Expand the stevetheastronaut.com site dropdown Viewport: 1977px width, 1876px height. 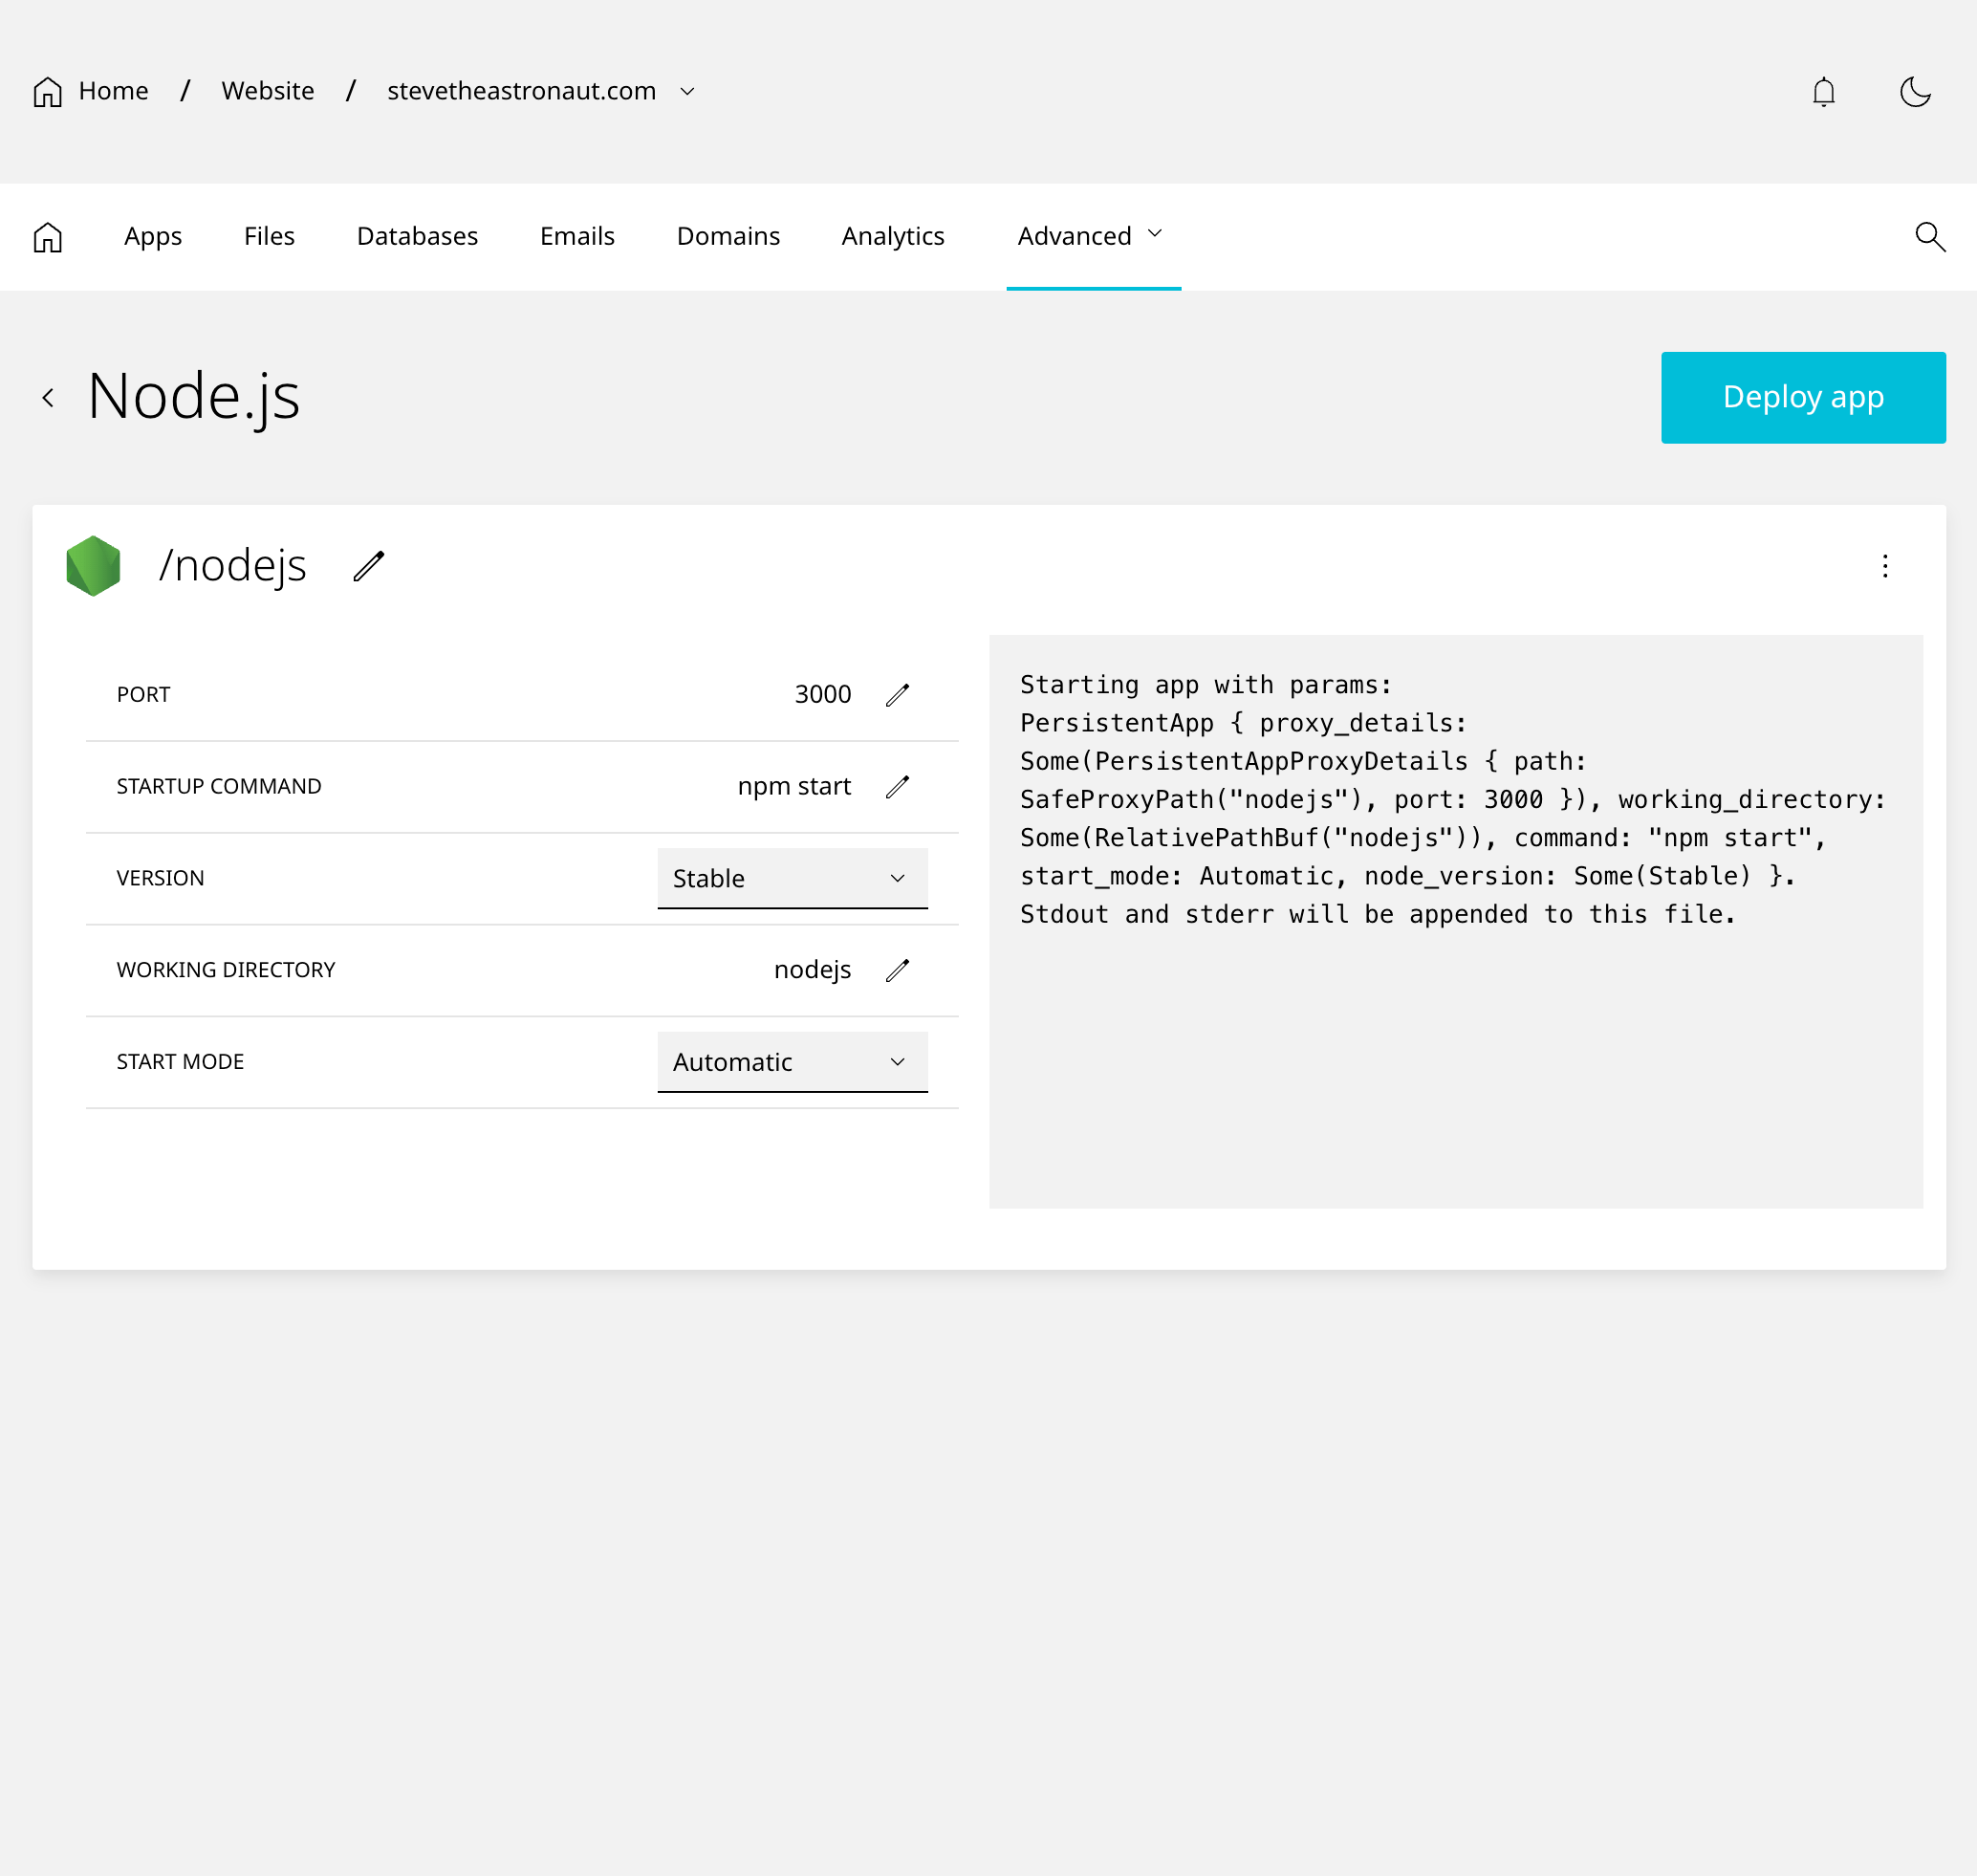tap(687, 91)
